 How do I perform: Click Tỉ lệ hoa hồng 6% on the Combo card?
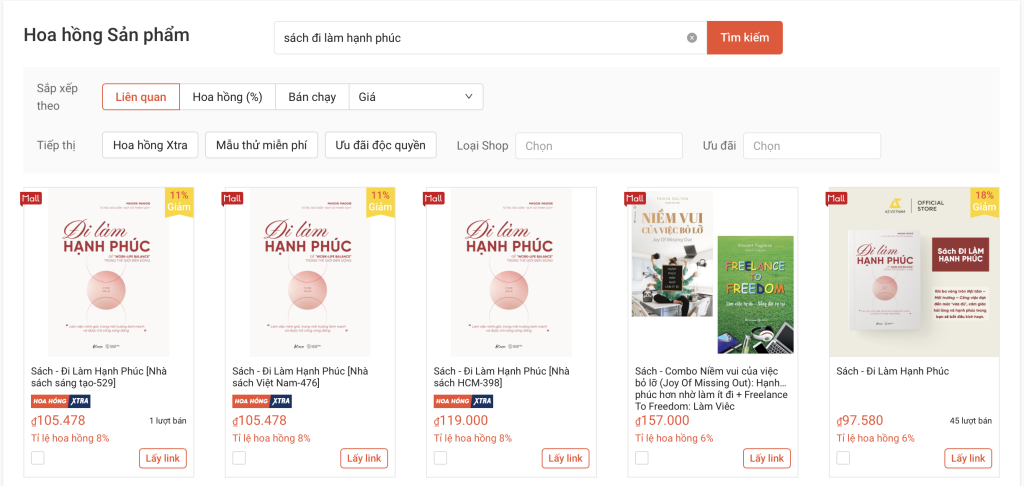click(x=675, y=438)
